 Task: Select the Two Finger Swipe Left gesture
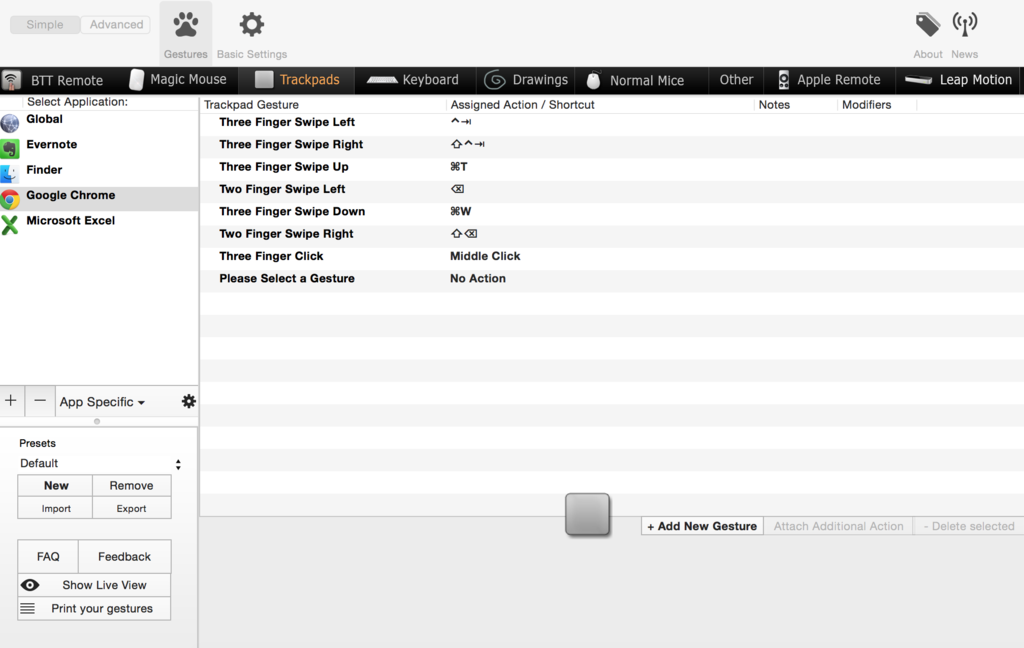click(282, 189)
